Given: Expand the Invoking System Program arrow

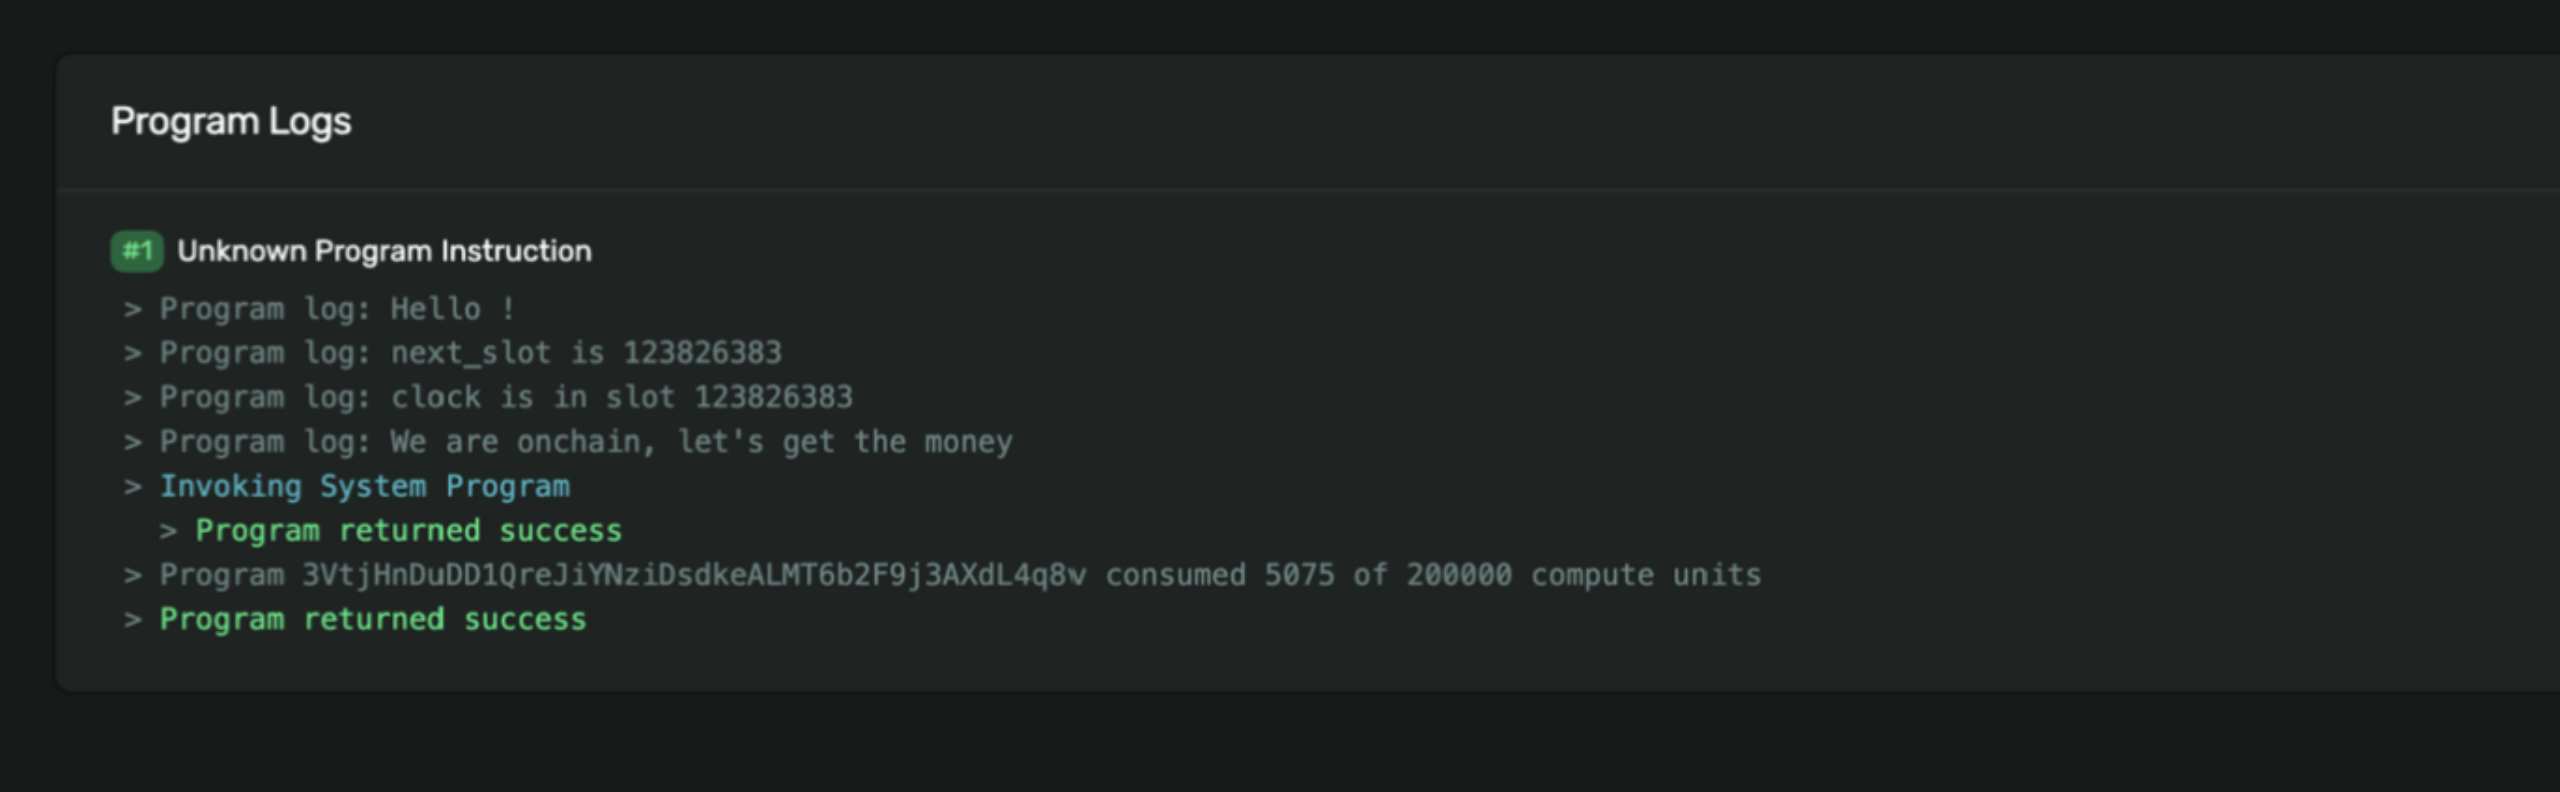Looking at the screenshot, I should [132, 487].
